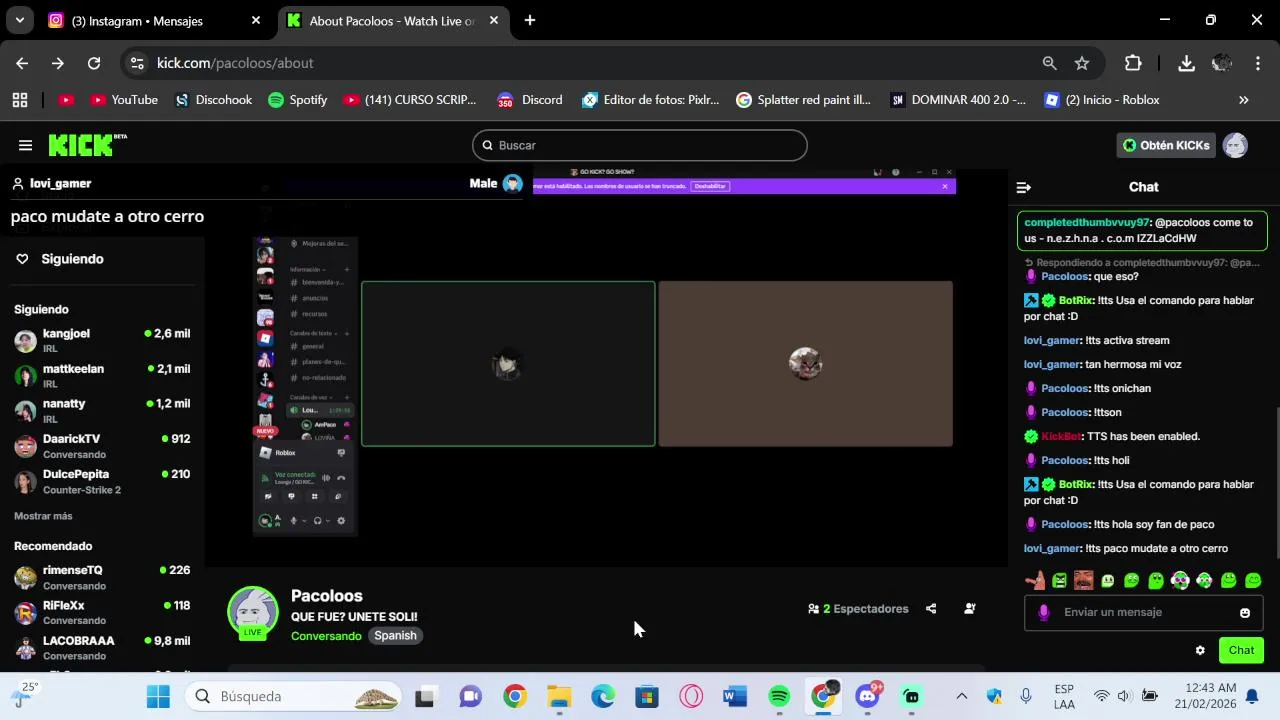Open nanatty channel in sidebar
This screenshot has height=720, width=1280.
click(102, 410)
